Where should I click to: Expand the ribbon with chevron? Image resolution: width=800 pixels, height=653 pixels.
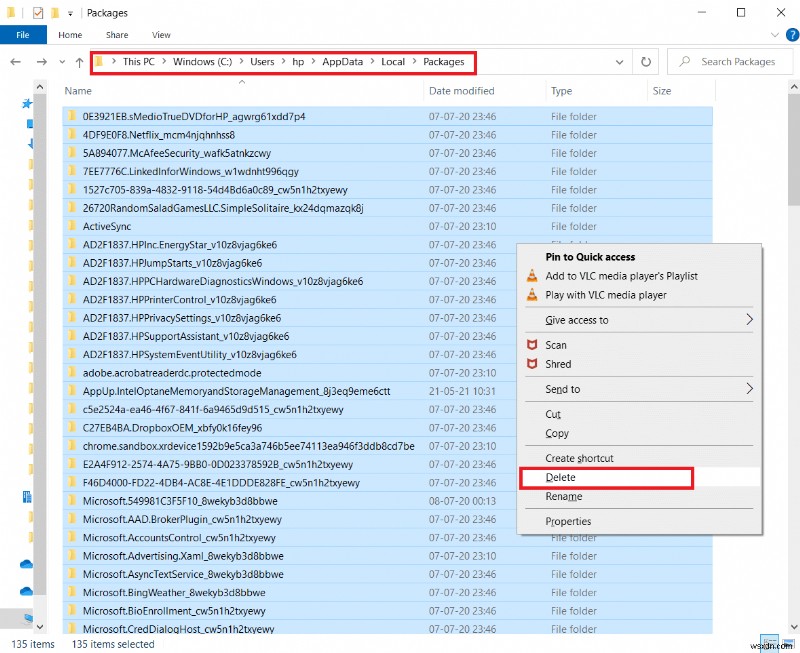pyautogui.click(x=774, y=35)
